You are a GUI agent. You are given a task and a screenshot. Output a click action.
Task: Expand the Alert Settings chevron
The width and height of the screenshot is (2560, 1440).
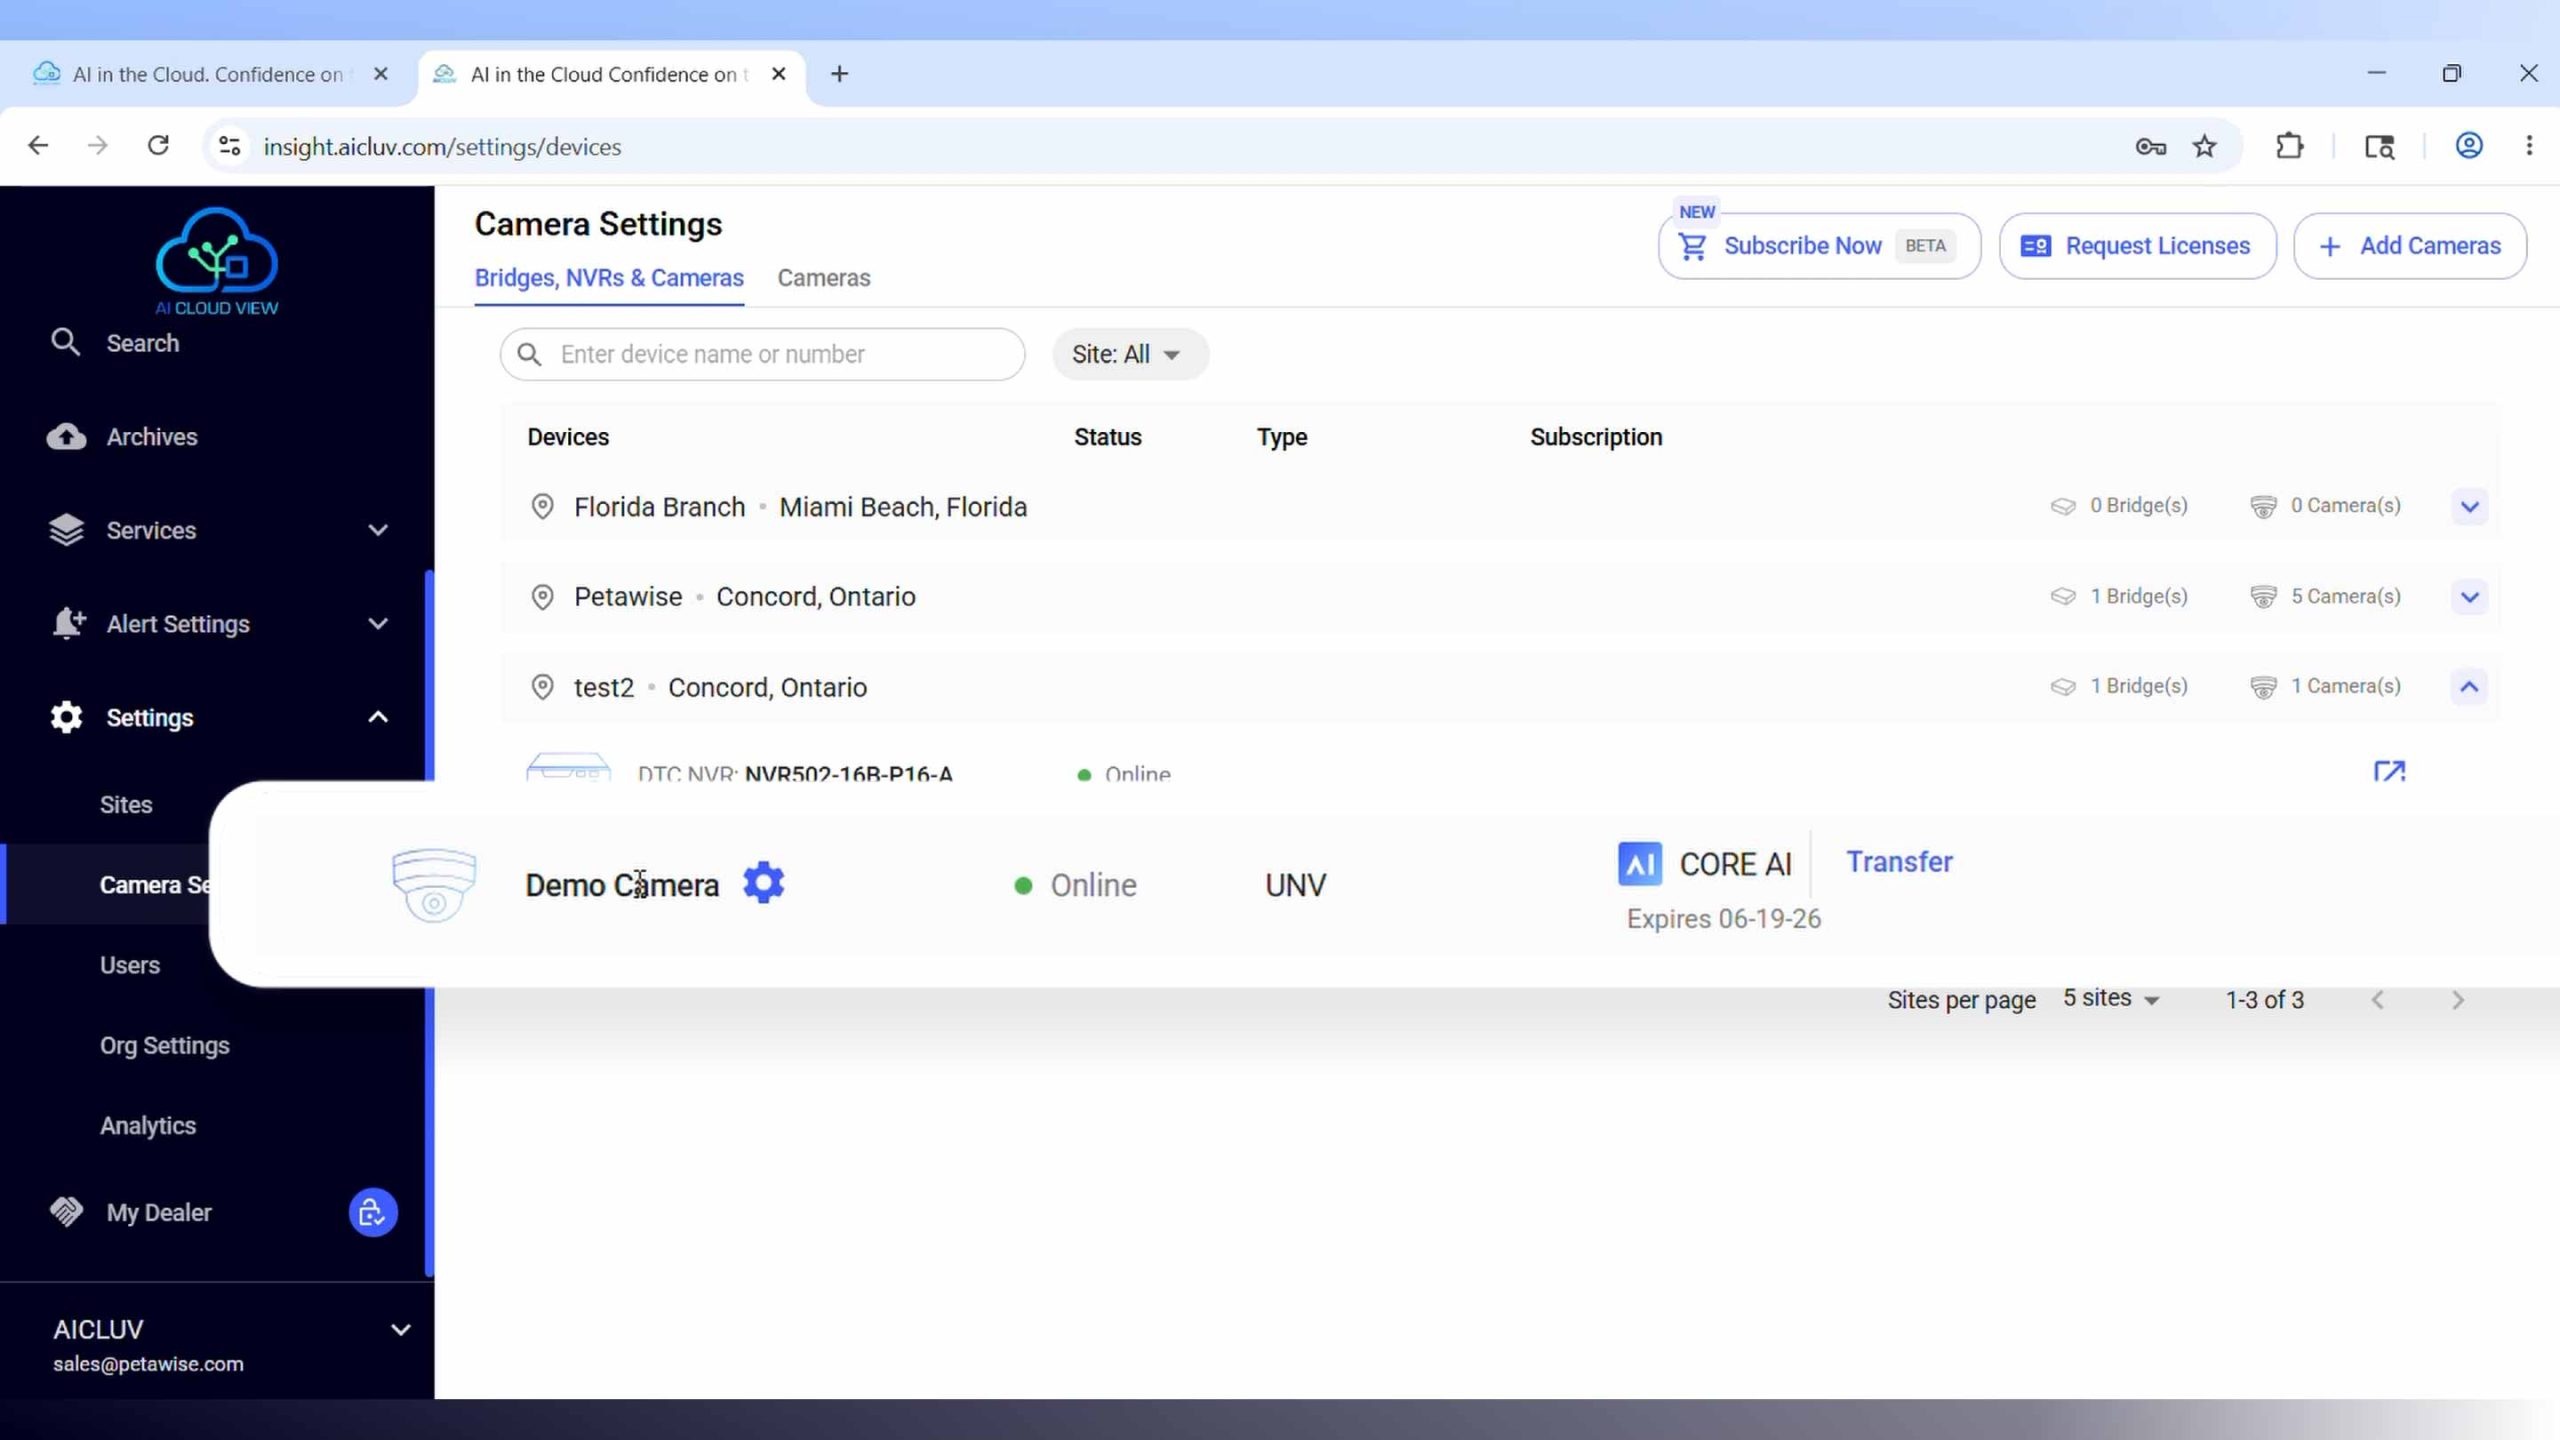(x=378, y=624)
